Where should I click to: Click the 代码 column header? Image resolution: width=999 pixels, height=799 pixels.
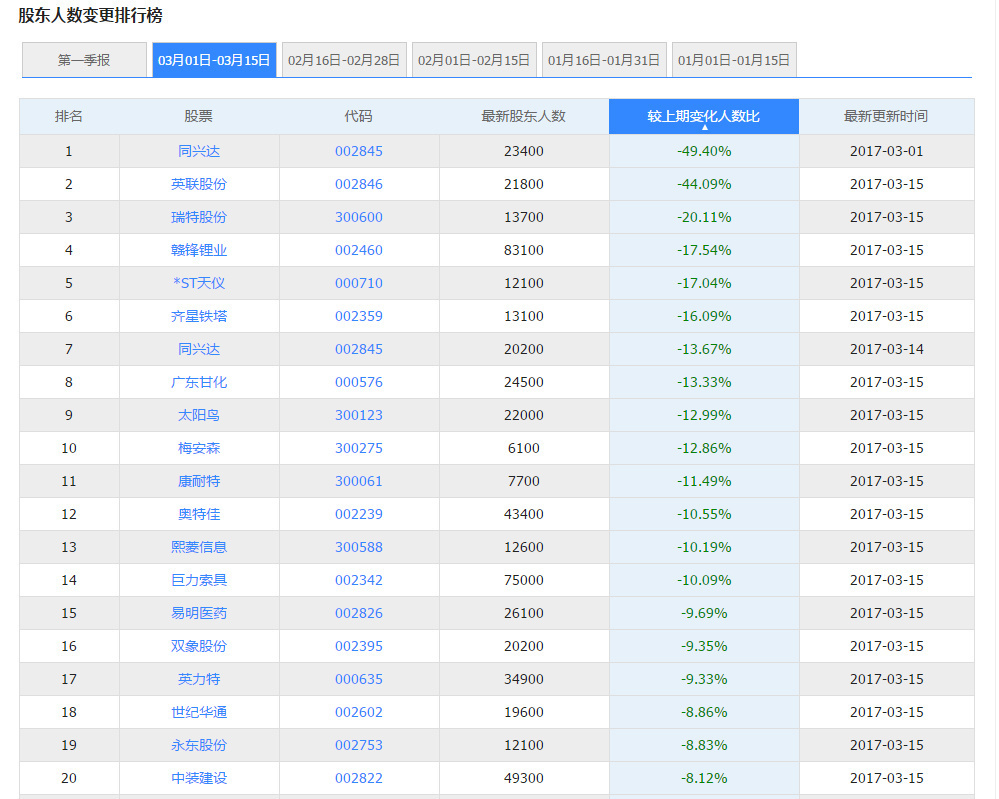[359, 116]
